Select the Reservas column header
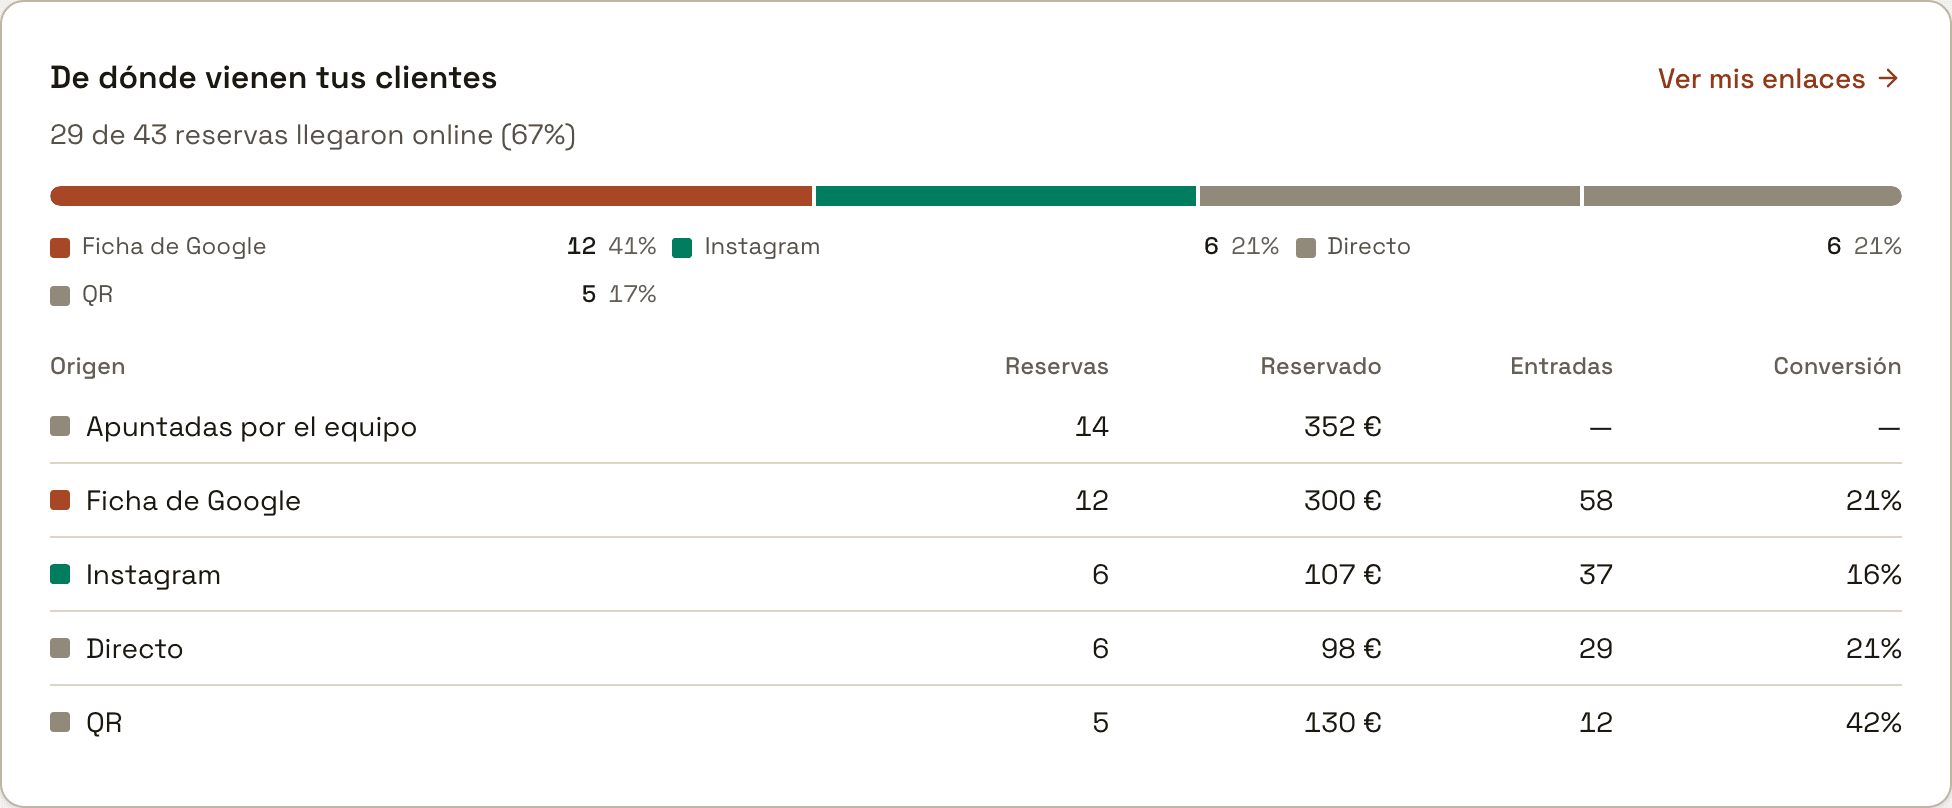 (x=1056, y=366)
